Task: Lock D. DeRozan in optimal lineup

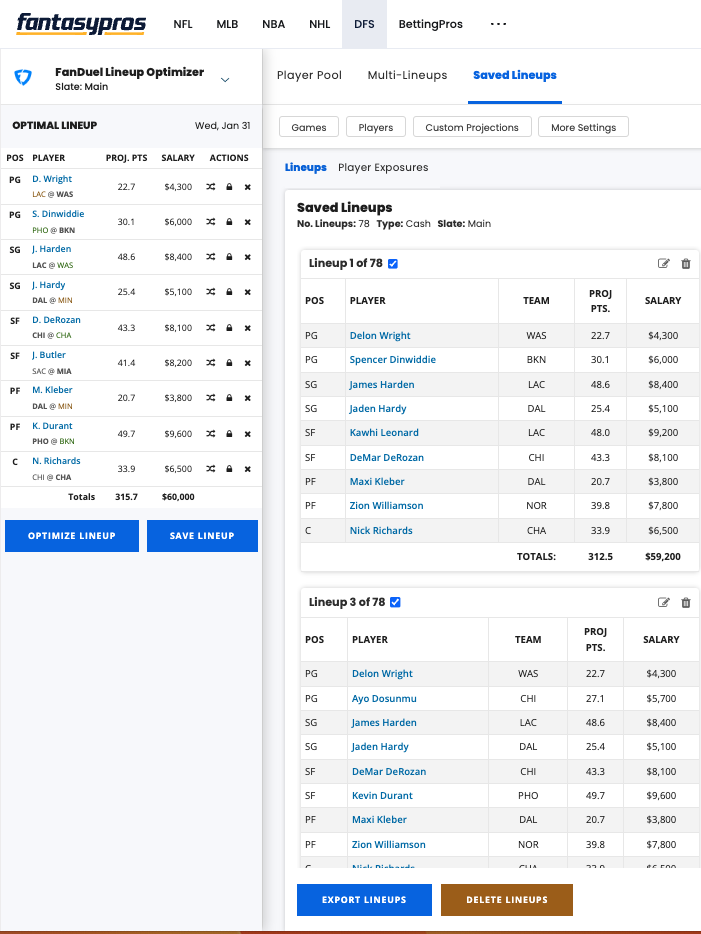Action: [229, 328]
